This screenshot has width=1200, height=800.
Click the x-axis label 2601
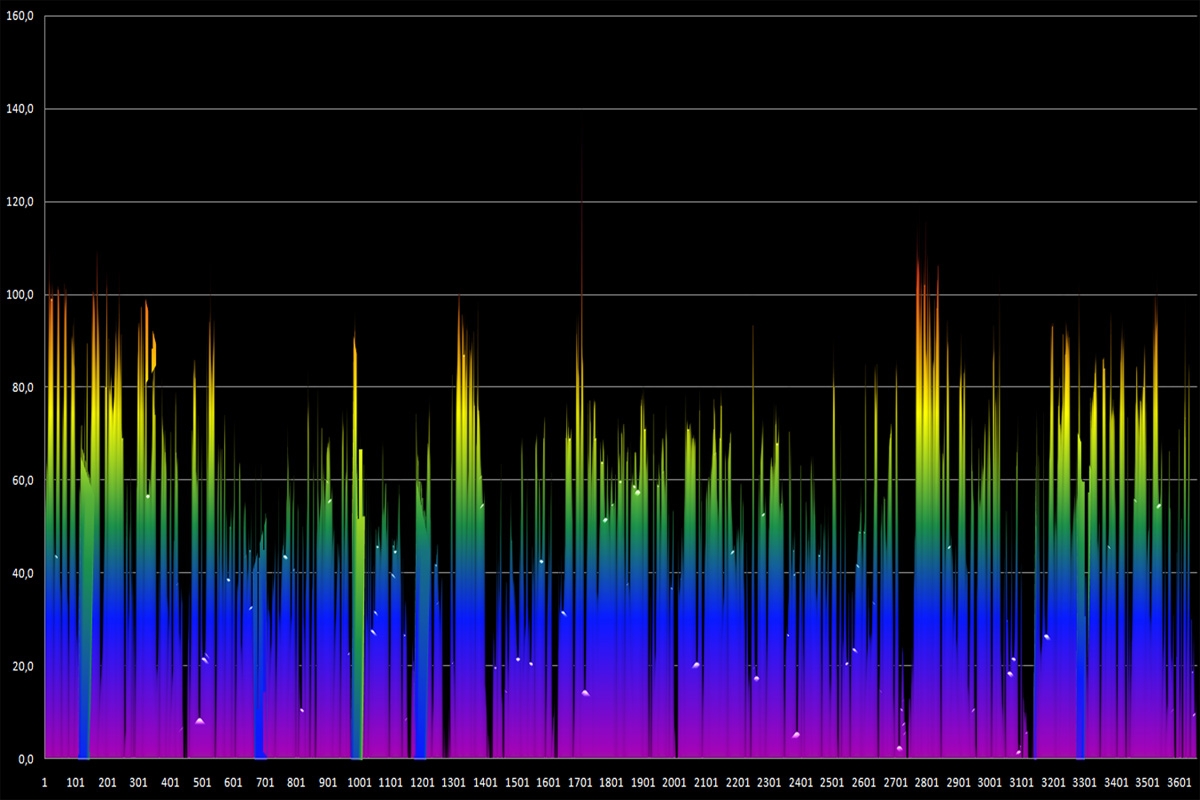[x=864, y=783]
